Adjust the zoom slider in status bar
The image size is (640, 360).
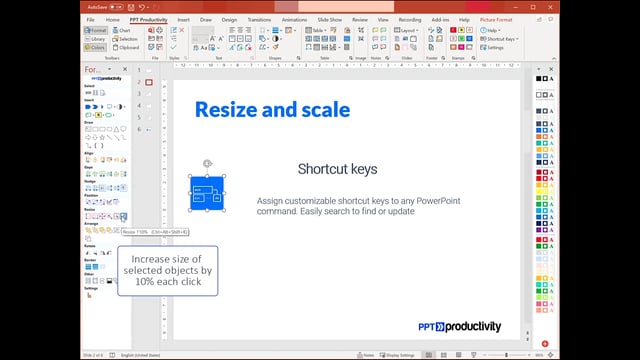click(x=507, y=355)
